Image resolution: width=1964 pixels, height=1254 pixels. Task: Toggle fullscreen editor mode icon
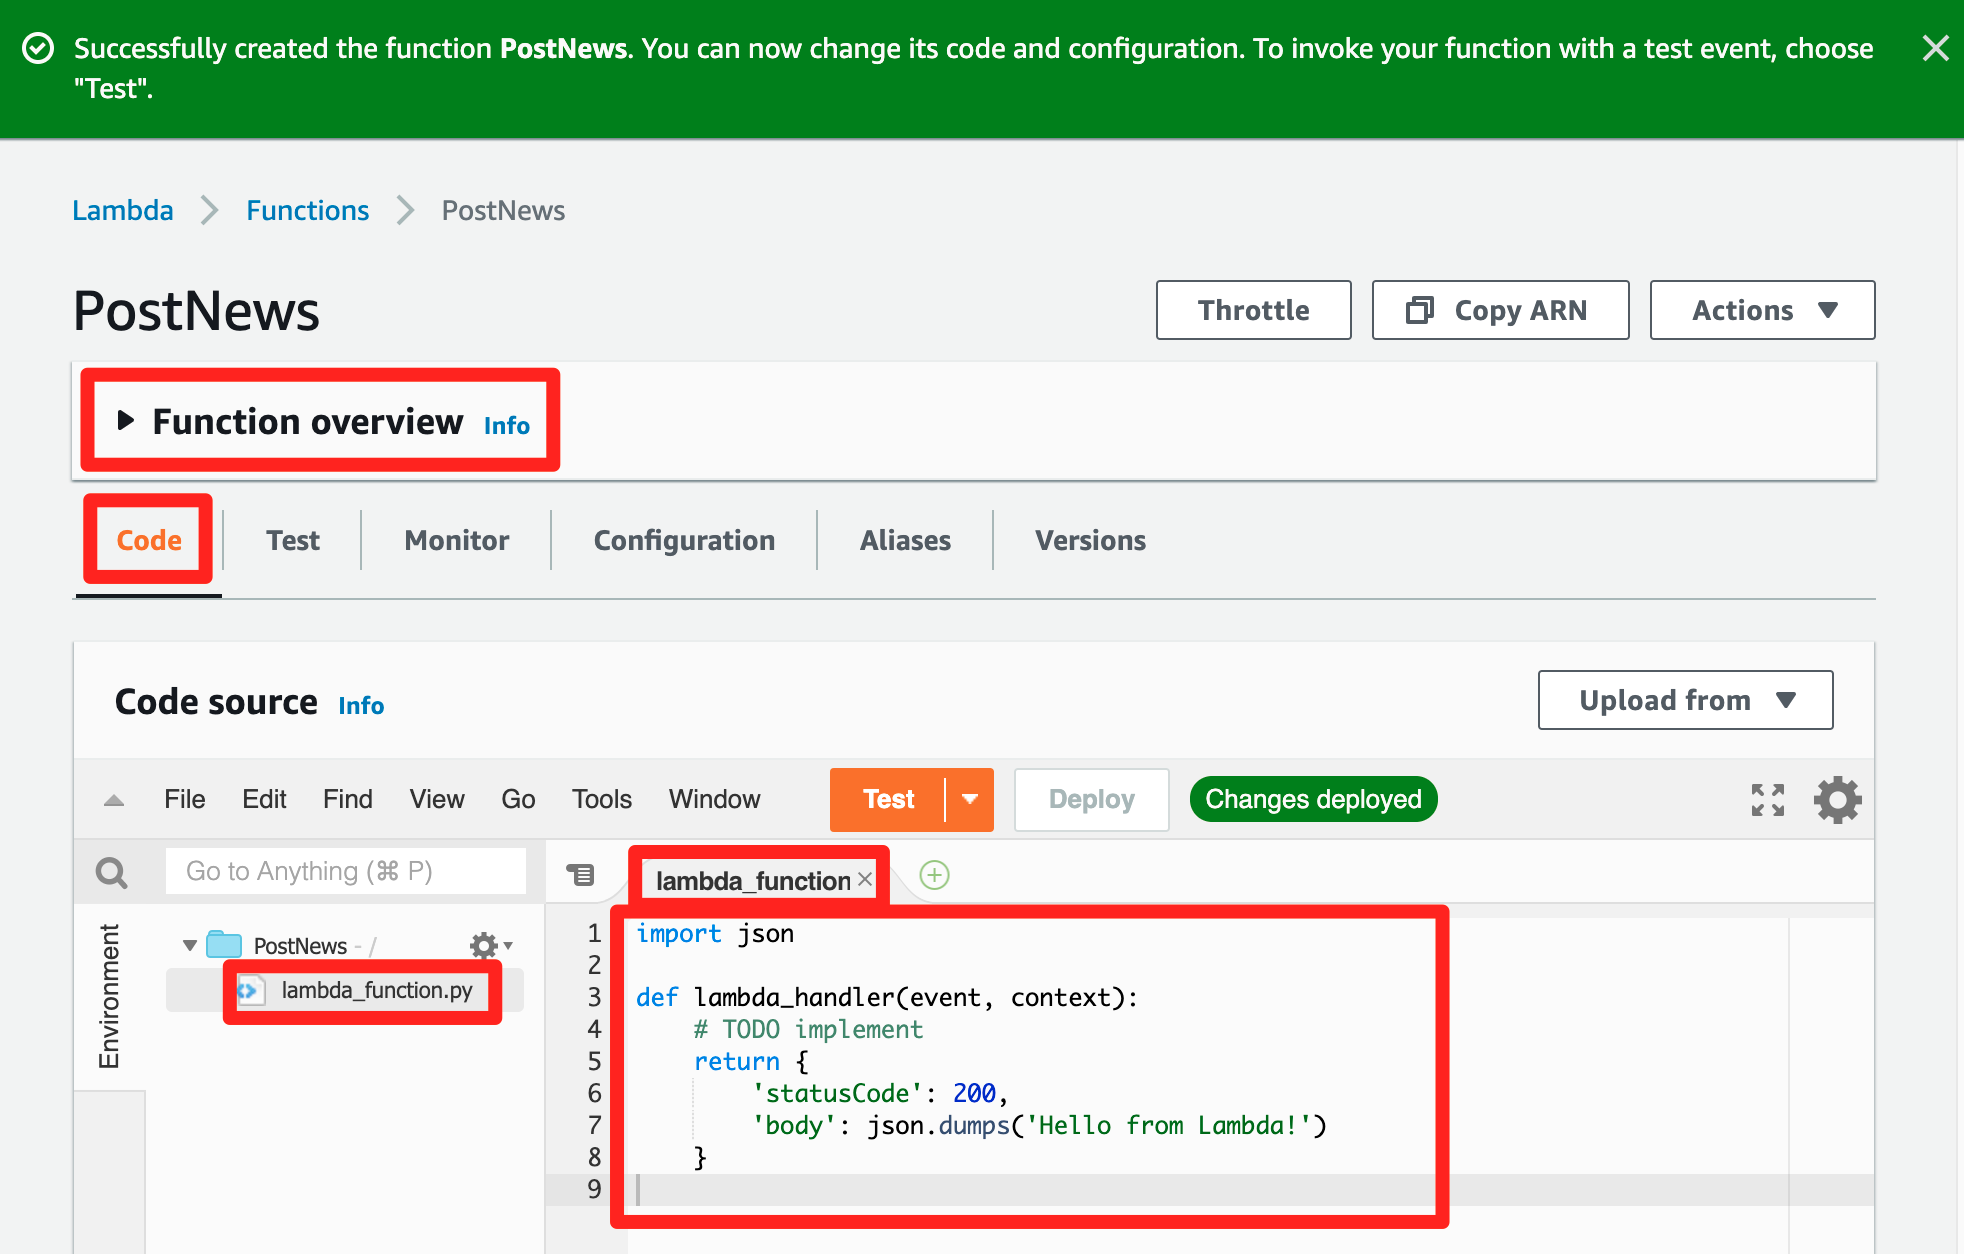1767,799
